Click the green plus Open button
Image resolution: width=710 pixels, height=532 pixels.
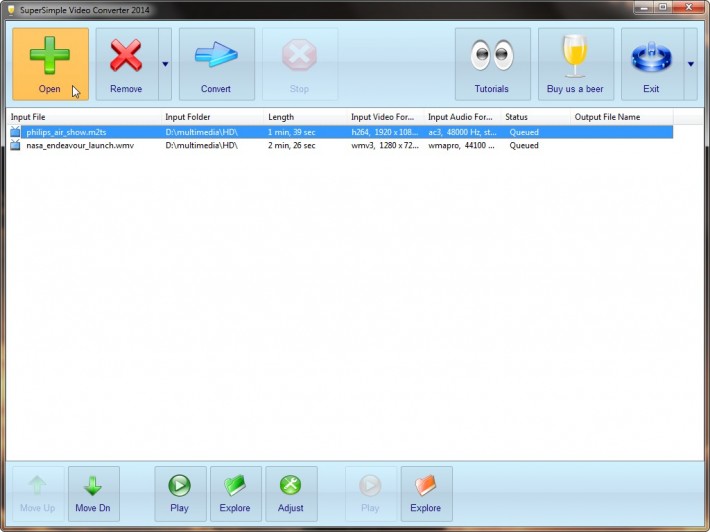tap(50, 64)
